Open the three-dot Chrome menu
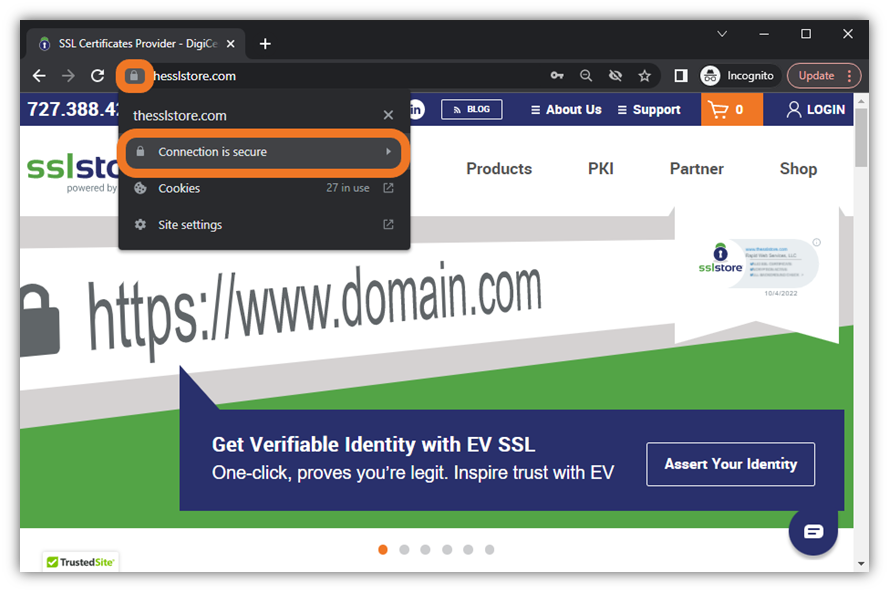The width and height of the screenshot is (889, 592). 849,76
